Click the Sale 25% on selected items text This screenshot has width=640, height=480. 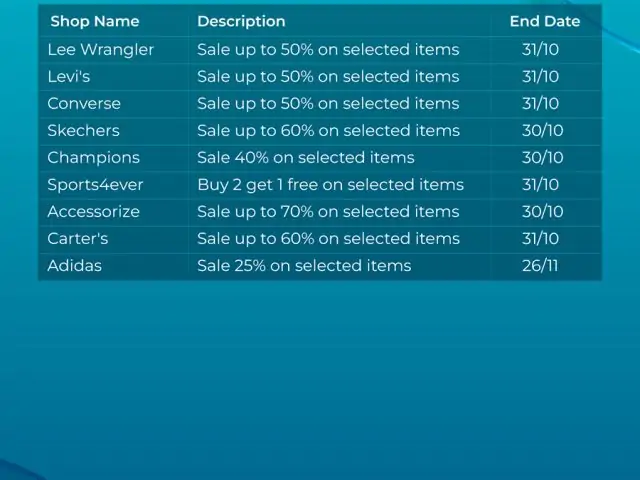click(304, 266)
